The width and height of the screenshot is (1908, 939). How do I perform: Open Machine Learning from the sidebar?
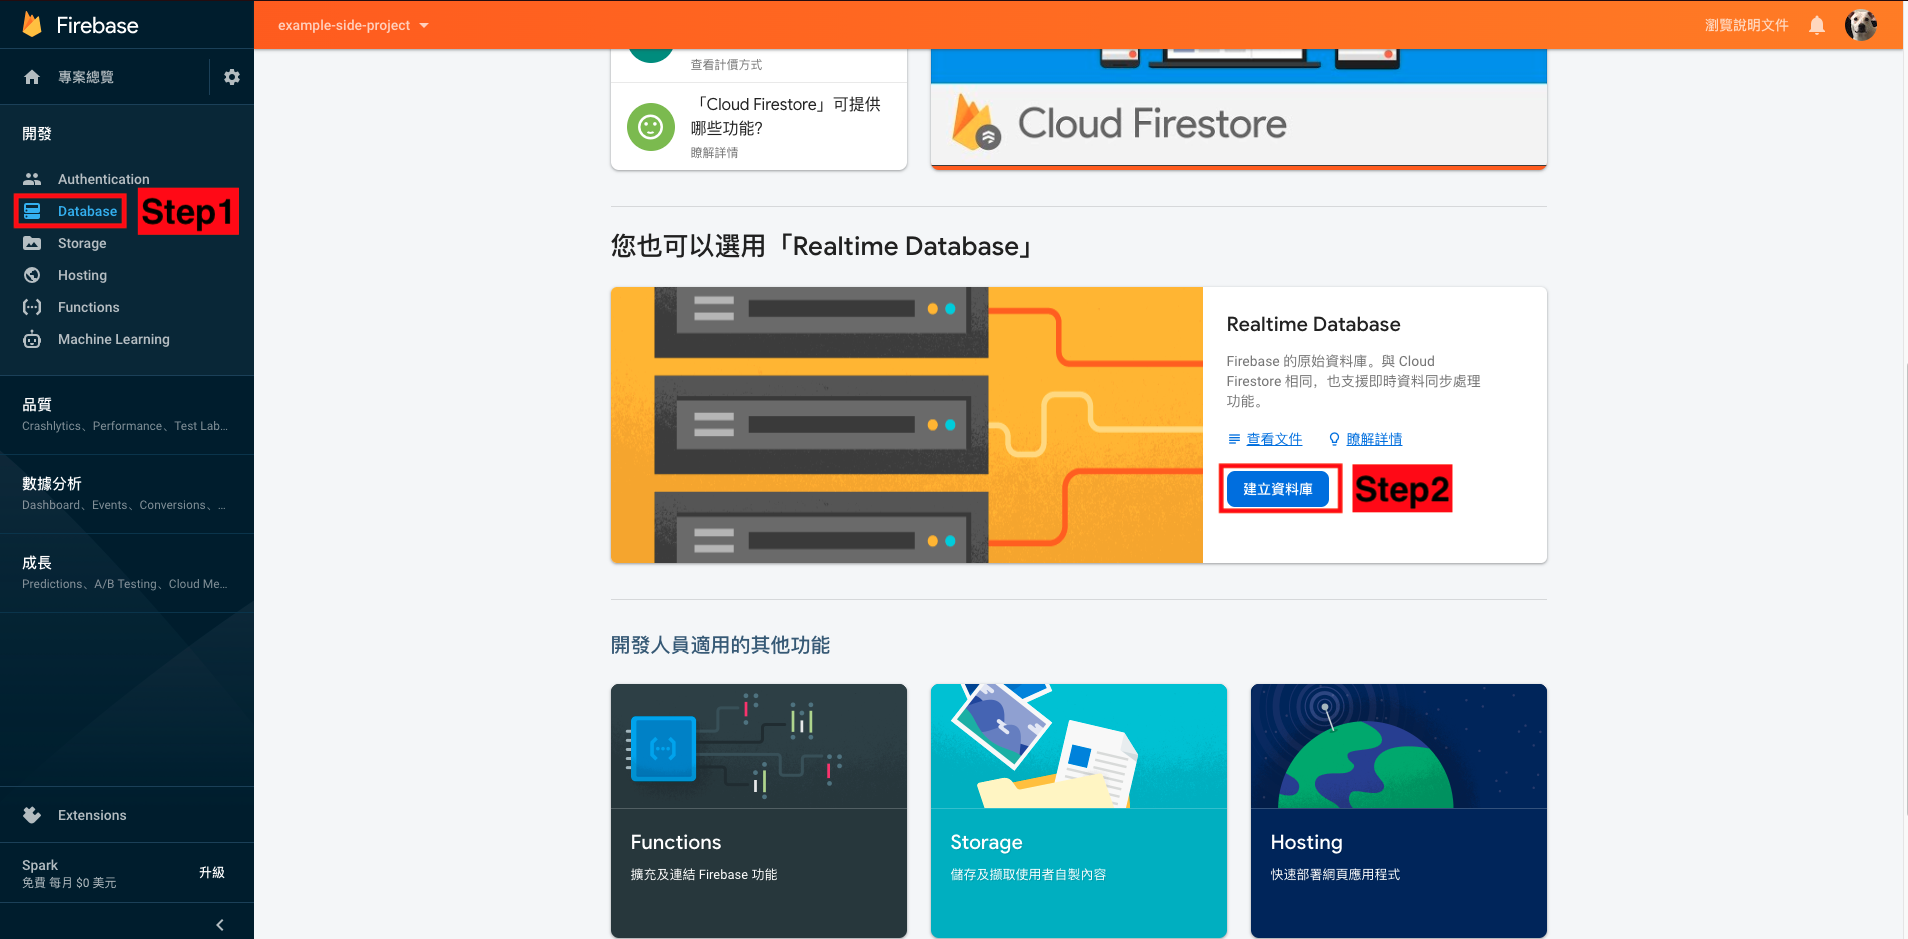tap(113, 339)
